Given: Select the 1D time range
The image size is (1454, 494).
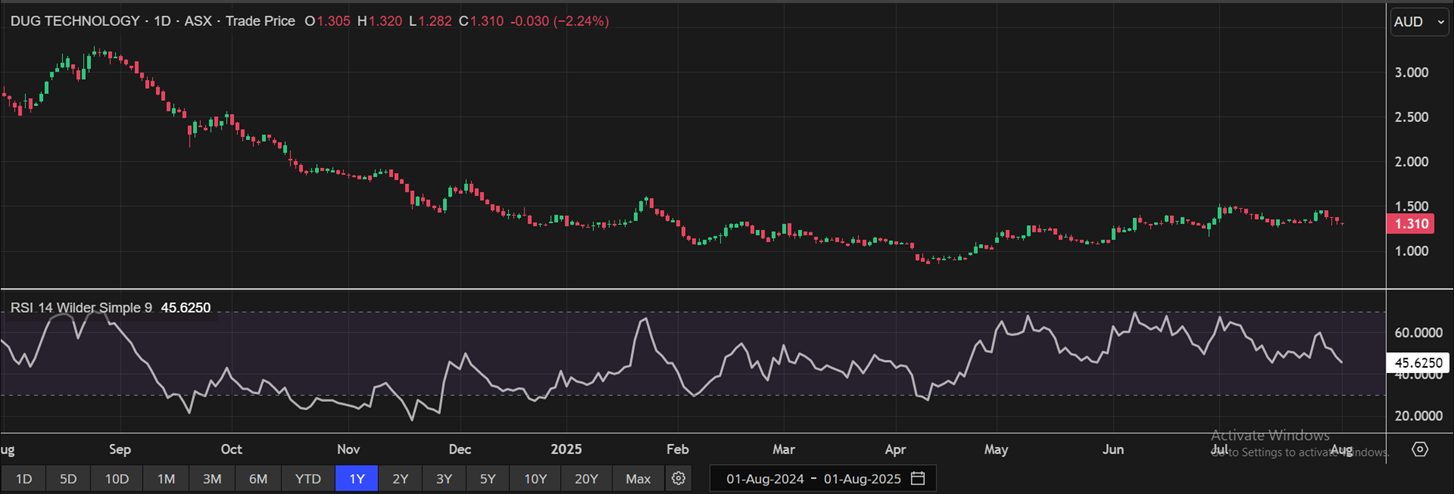Looking at the screenshot, I should tap(24, 479).
